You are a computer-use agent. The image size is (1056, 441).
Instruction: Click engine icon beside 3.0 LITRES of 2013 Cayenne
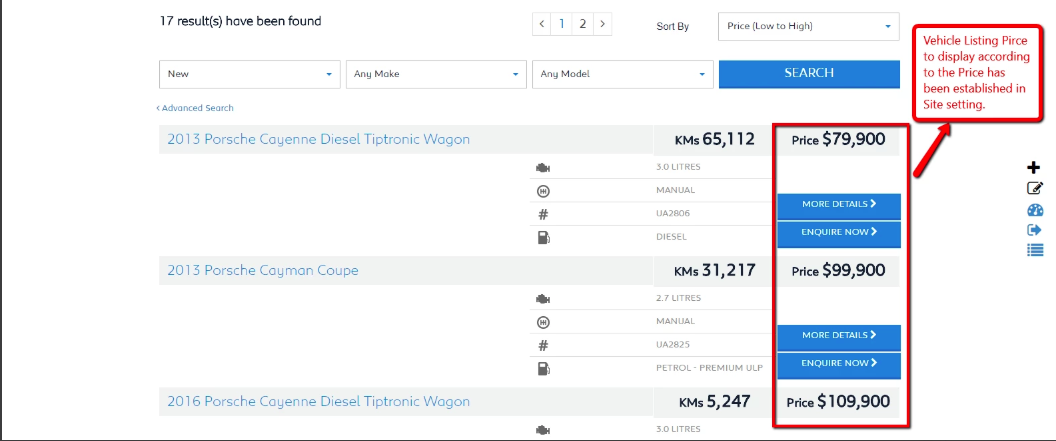[x=543, y=167]
